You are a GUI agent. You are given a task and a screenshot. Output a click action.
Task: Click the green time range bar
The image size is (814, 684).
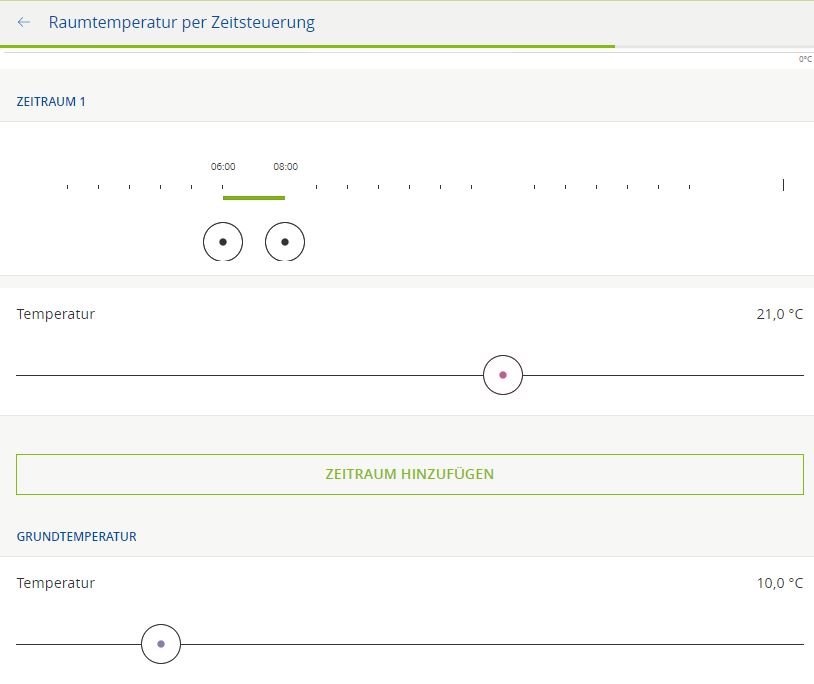254,198
